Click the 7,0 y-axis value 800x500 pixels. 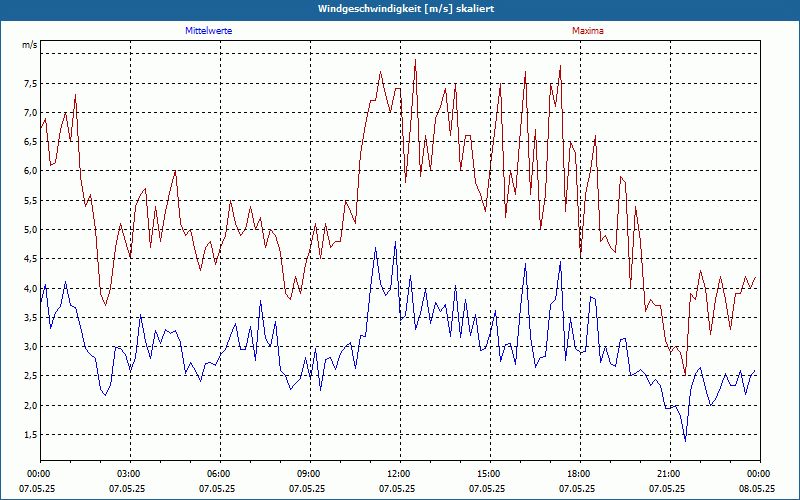(x=30, y=112)
